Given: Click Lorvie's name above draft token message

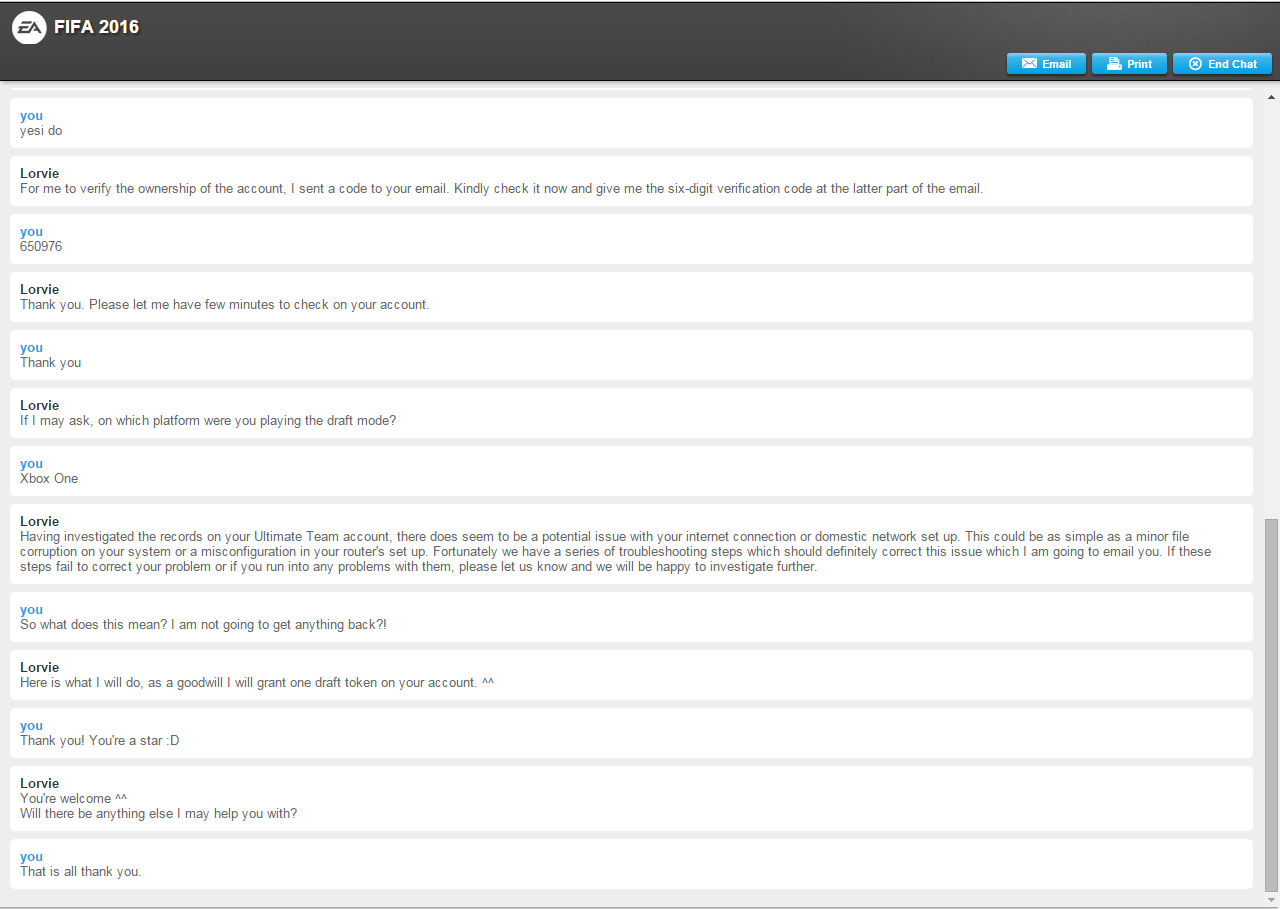Looking at the screenshot, I should (40, 667).
